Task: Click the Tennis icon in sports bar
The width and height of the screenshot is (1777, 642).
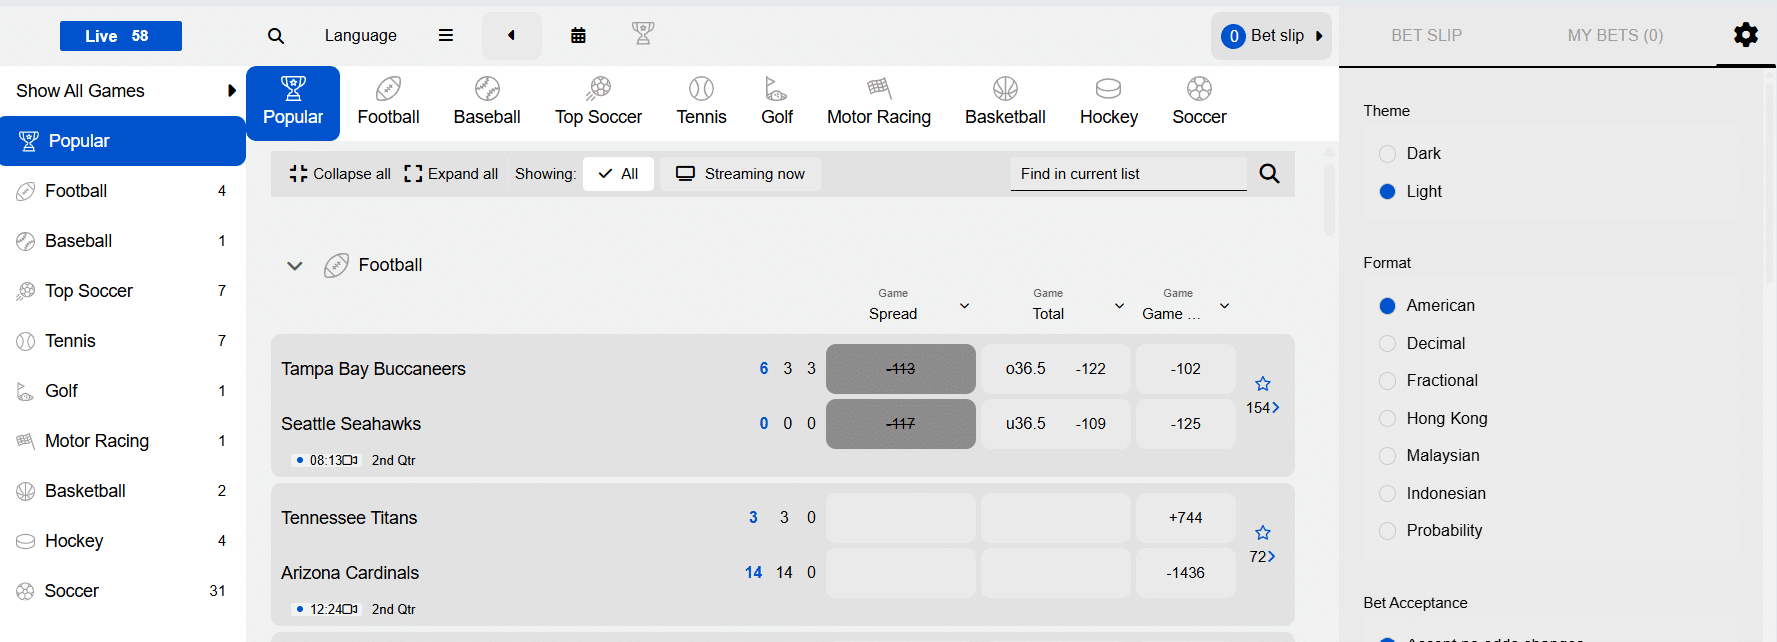Action: (x=702, y=89)
